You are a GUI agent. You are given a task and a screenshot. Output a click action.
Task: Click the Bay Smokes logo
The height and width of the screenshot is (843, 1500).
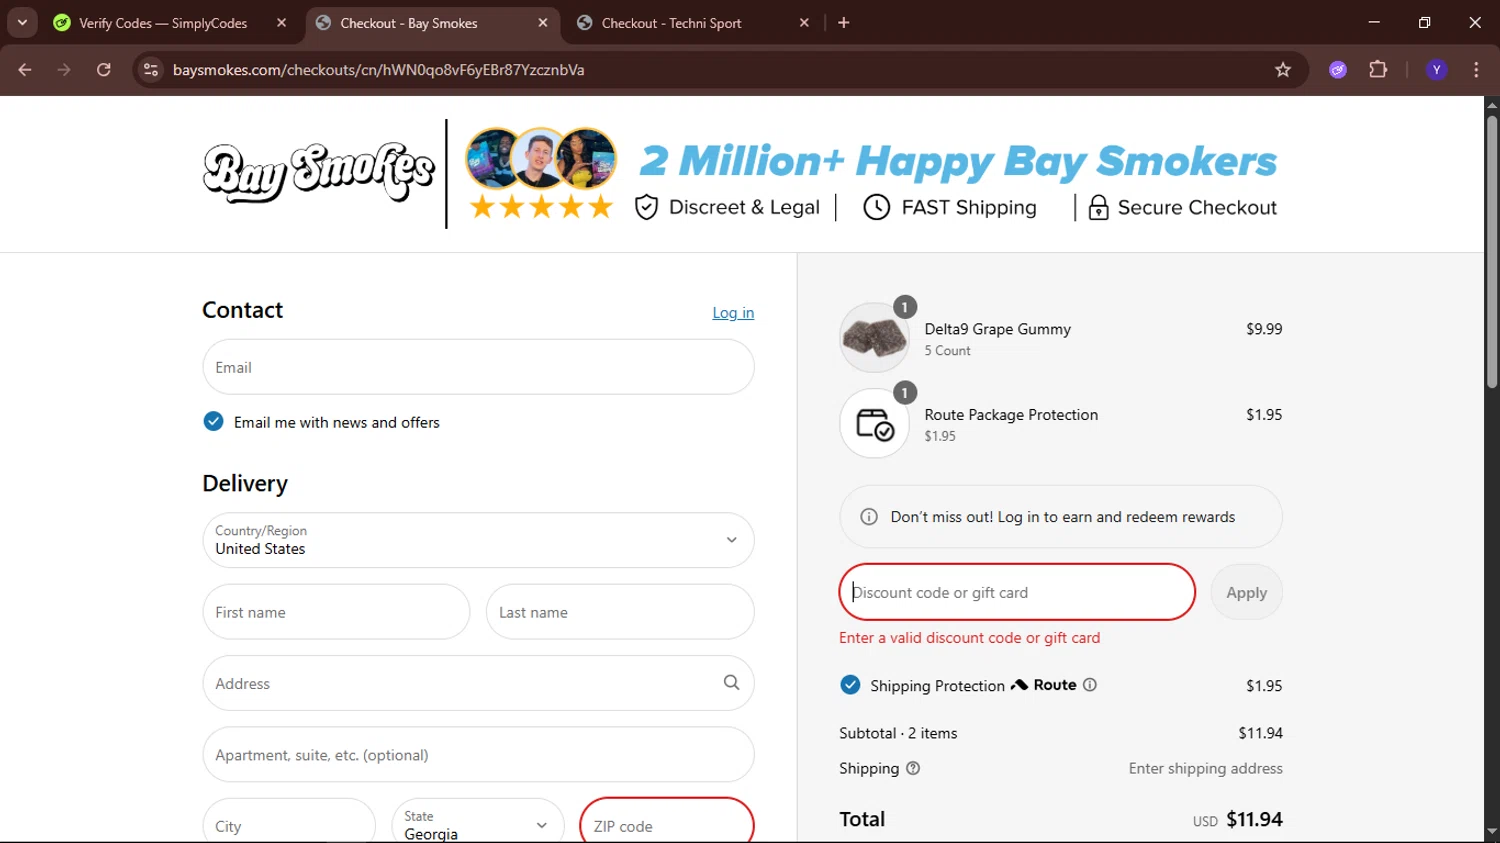319,173
